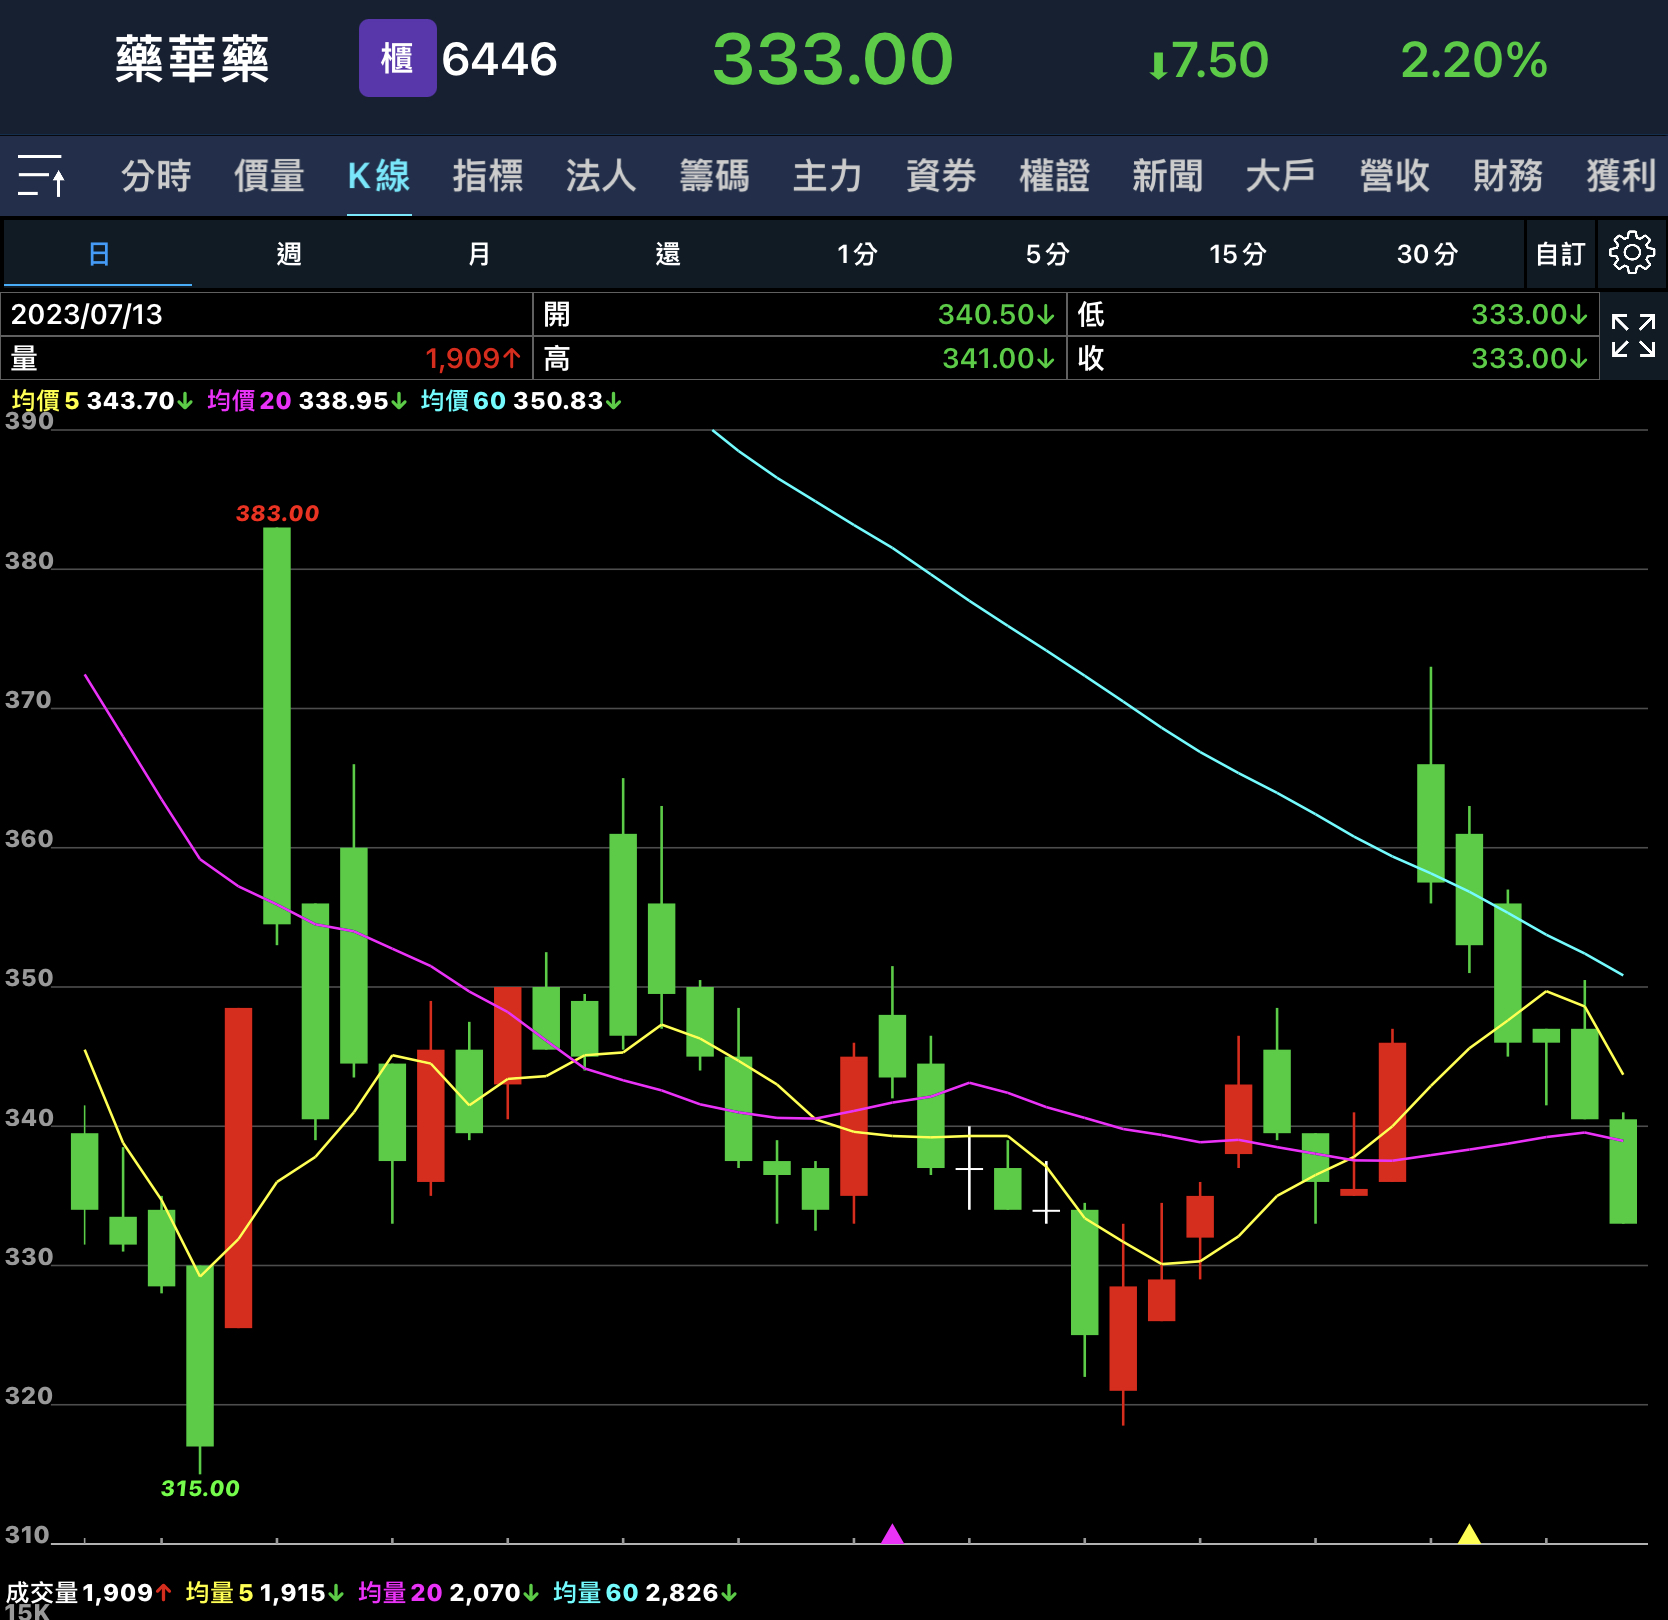Open the 營收 tab
This screenshot has width=1668, height=1620.
click(1394, 176)
